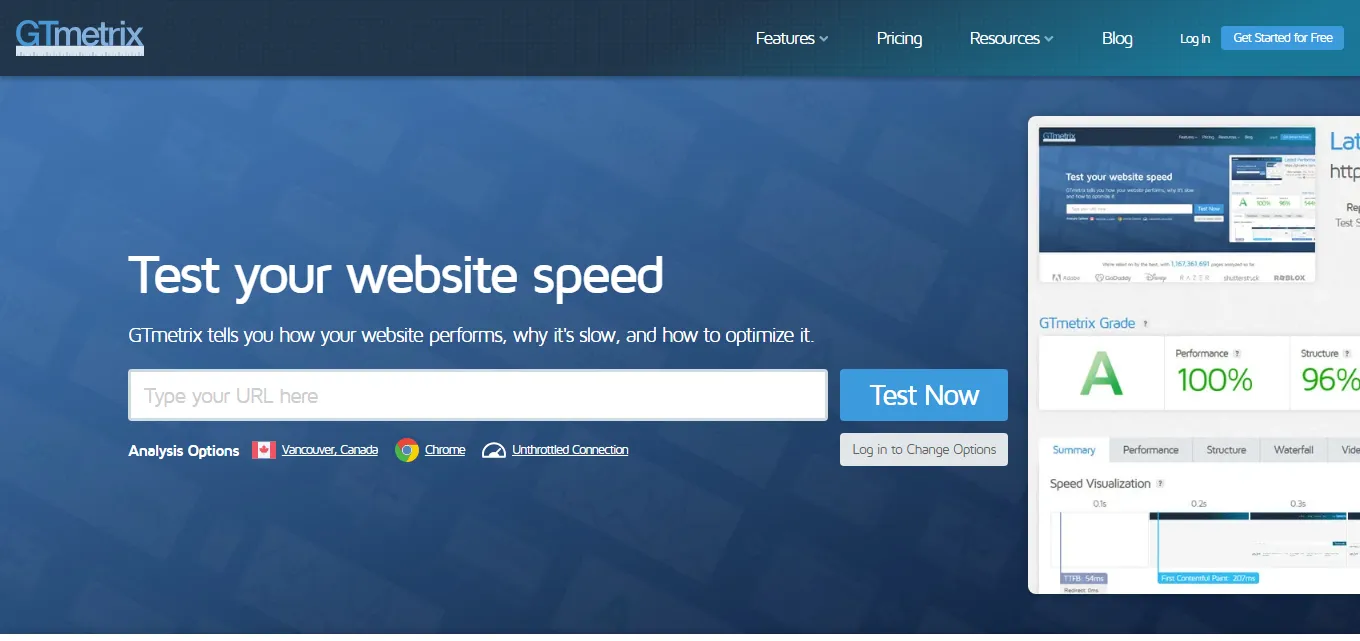Click the GTmetrix Grade help icon

point(1146,324)
